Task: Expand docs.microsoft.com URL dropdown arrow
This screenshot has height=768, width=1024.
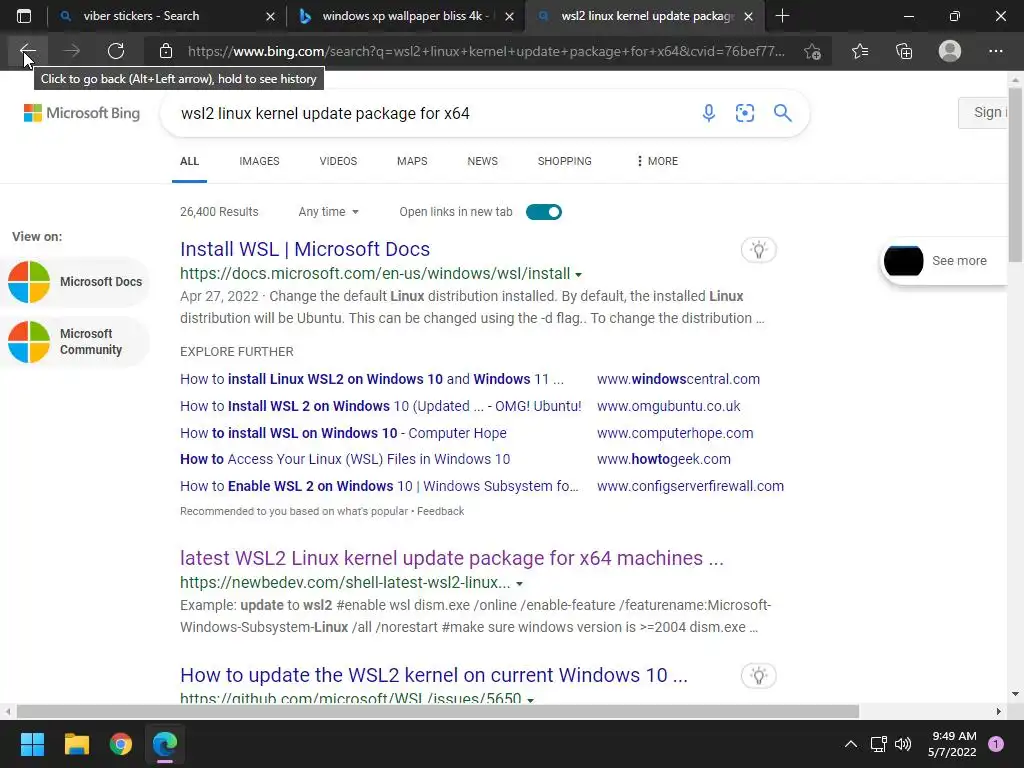Action: point(579,274)
